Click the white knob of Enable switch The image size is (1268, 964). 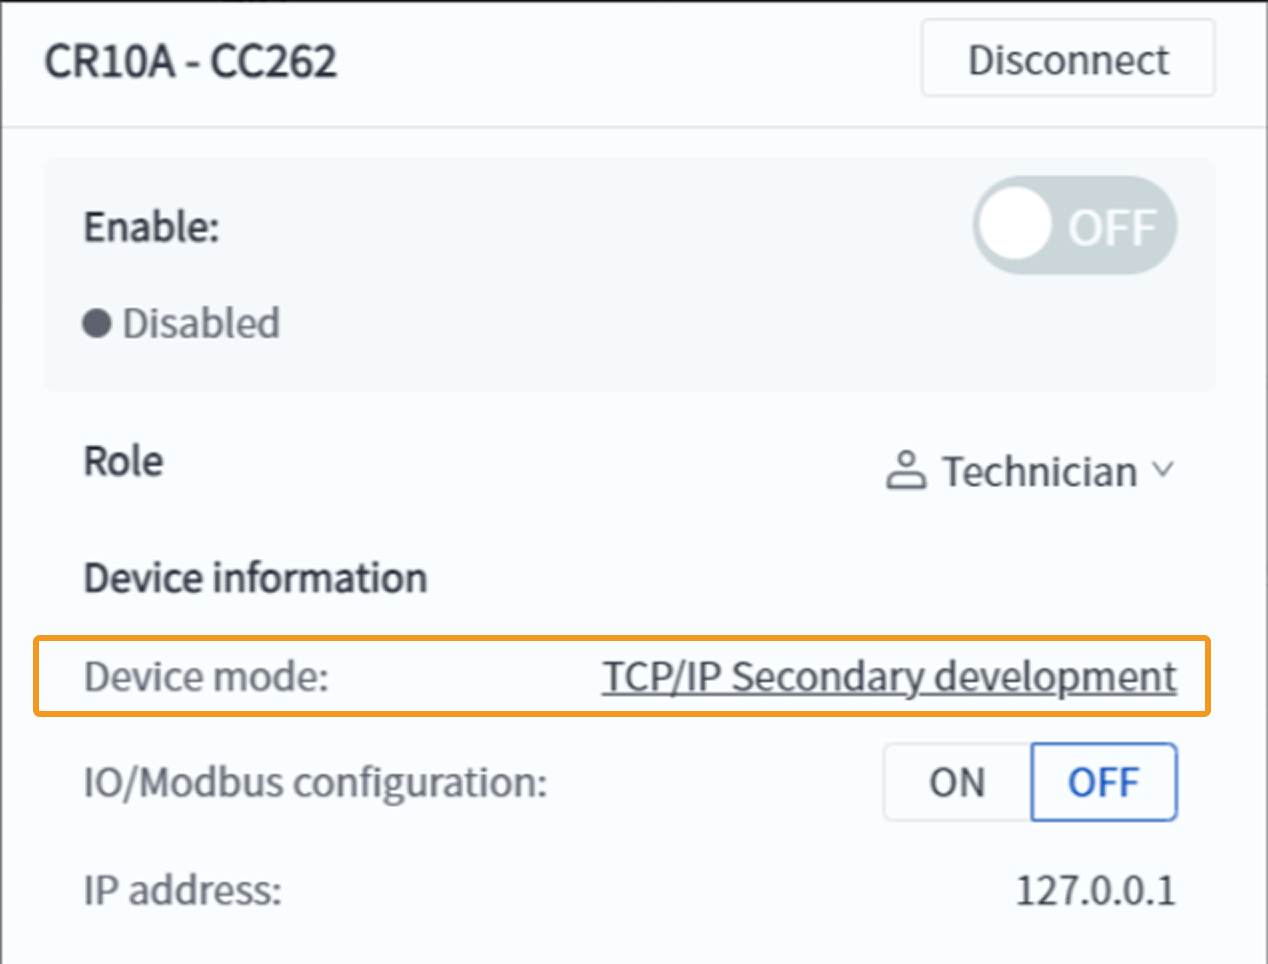(1015, 226)
